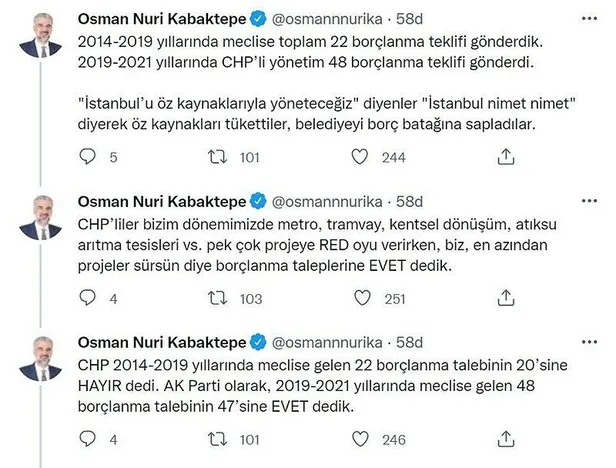Image resolution: width=616 pixels, height=468 pixels.
Task: Retweet the tweet about "22 borçlanma teklifi"
Action: pos(213,156)
